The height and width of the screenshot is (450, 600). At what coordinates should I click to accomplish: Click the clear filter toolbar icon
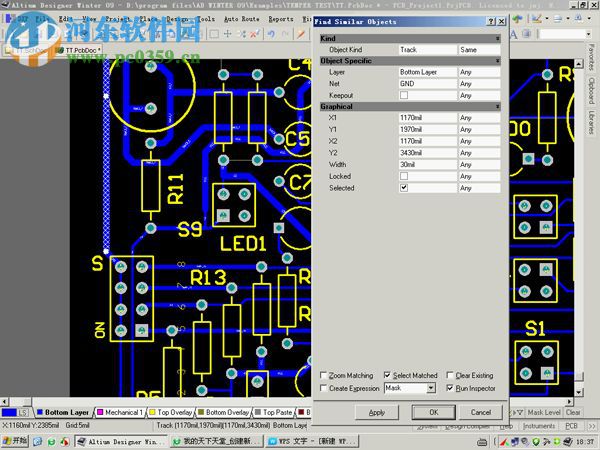(254, 34)
